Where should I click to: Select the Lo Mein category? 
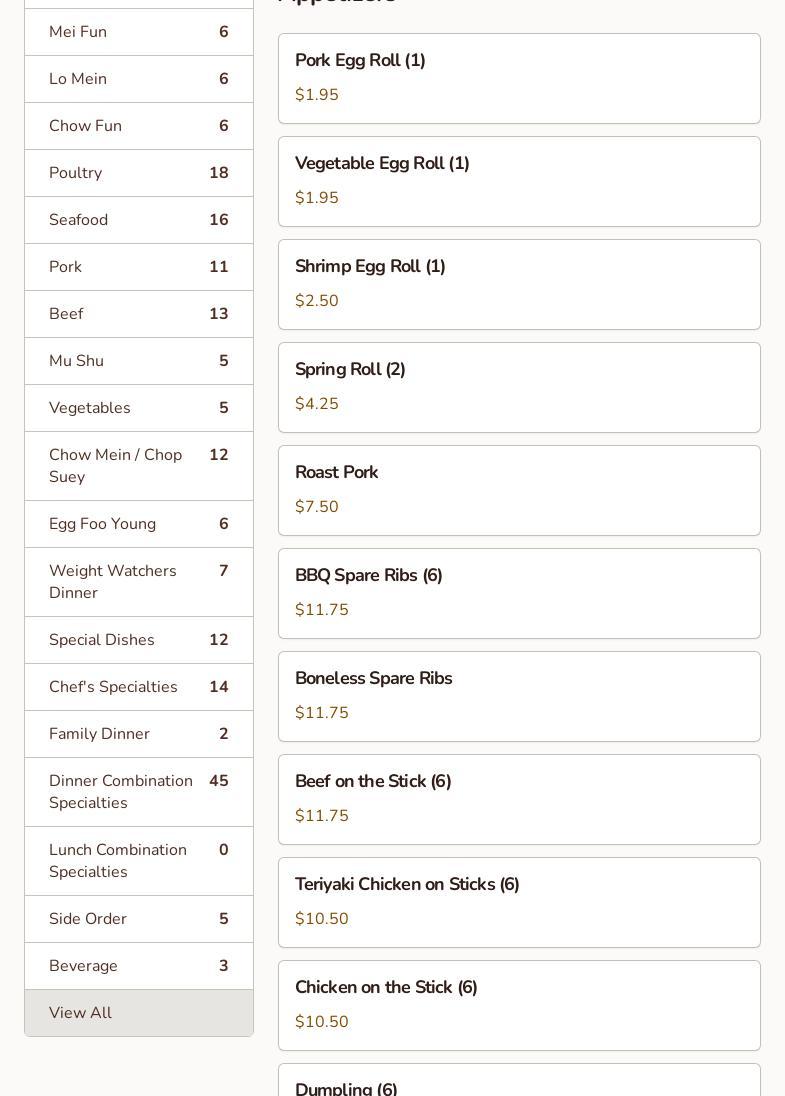[x=138, y=79]
